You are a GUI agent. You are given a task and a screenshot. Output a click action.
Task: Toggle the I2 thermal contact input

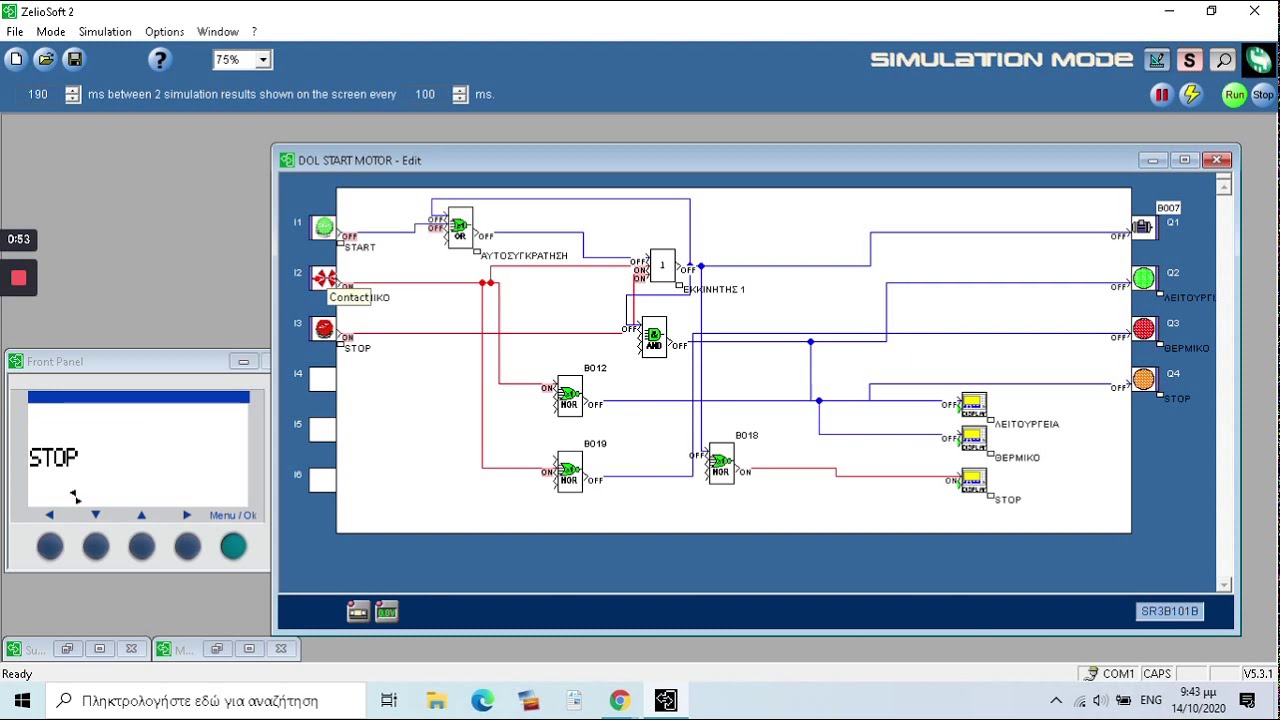pyautogui.click(x=324, y=278)
